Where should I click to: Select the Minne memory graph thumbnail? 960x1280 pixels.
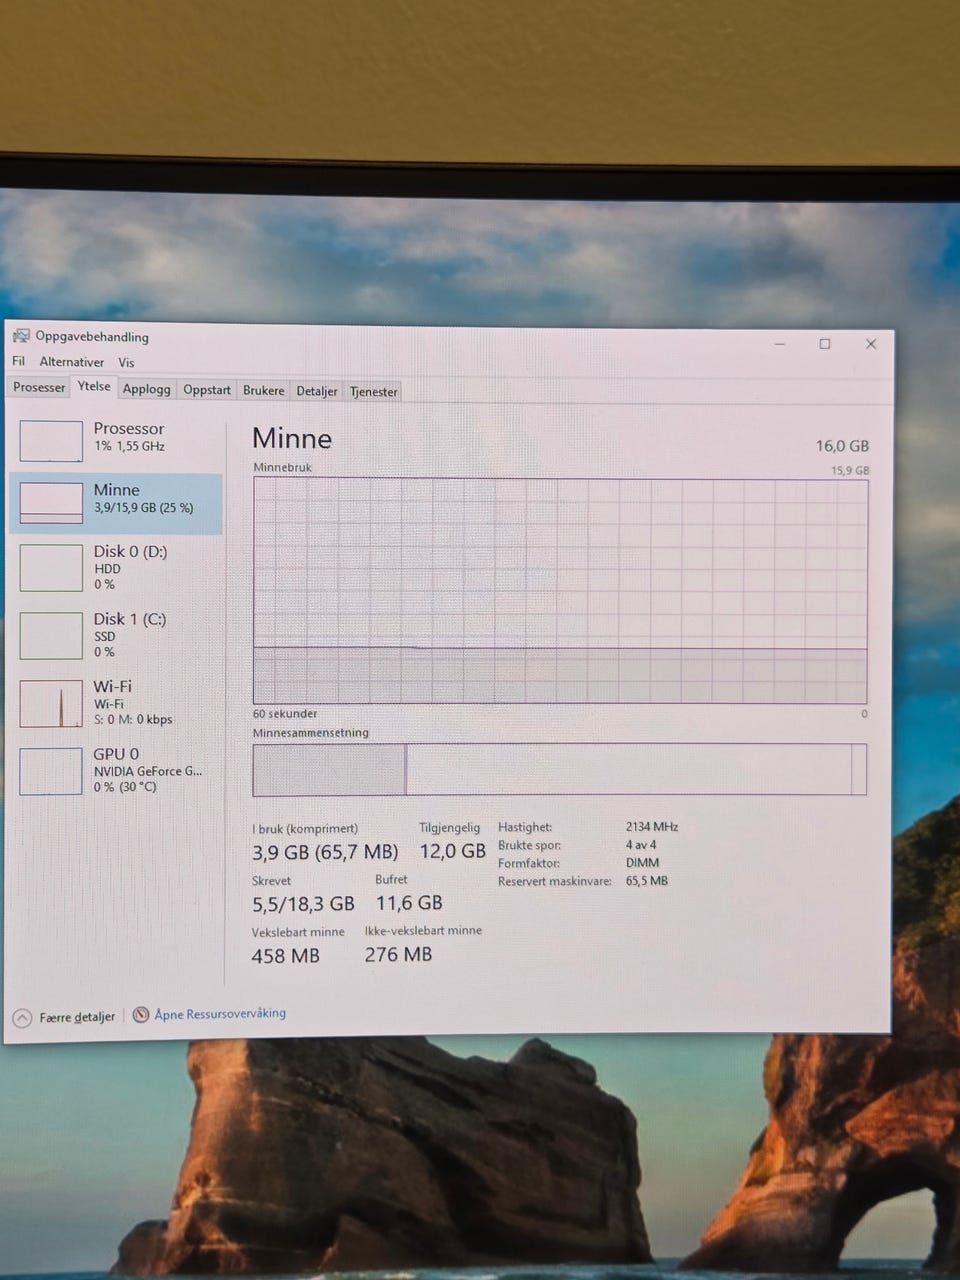tap(51, 502)
